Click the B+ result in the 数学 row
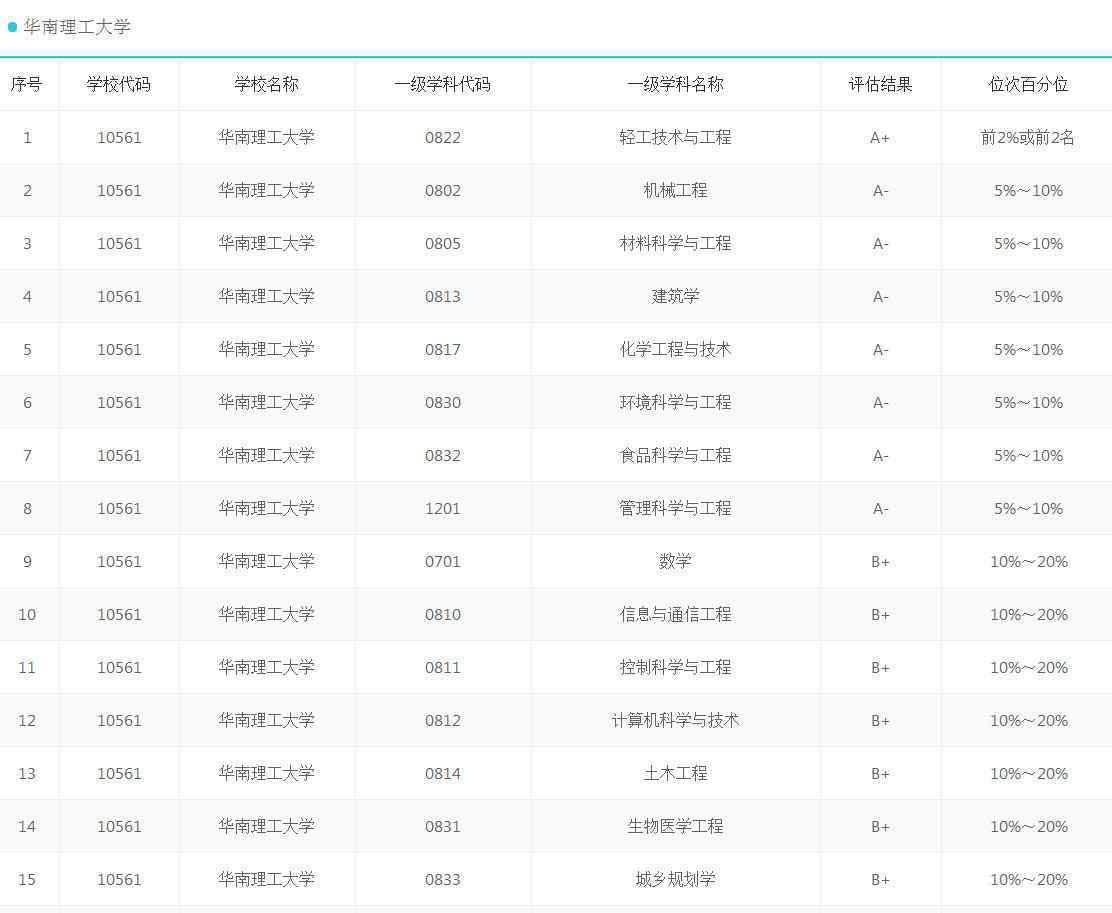Viewport: 1112px width, 913px height. click(880, 562)
